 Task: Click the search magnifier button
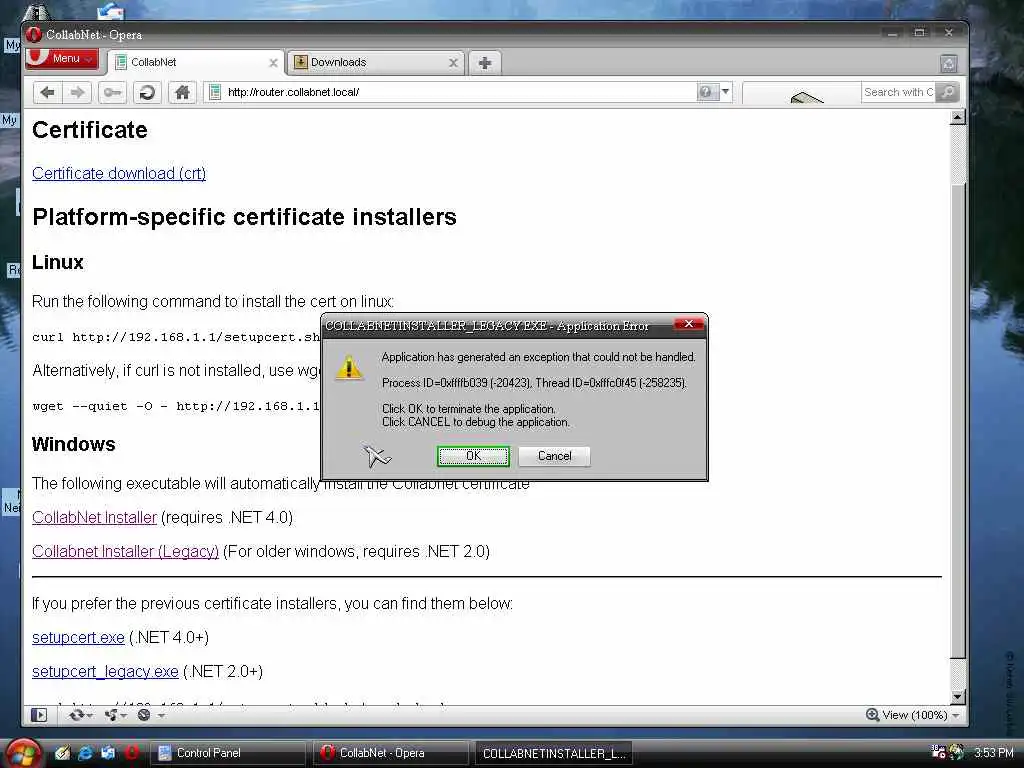click(x=947, y=92)
